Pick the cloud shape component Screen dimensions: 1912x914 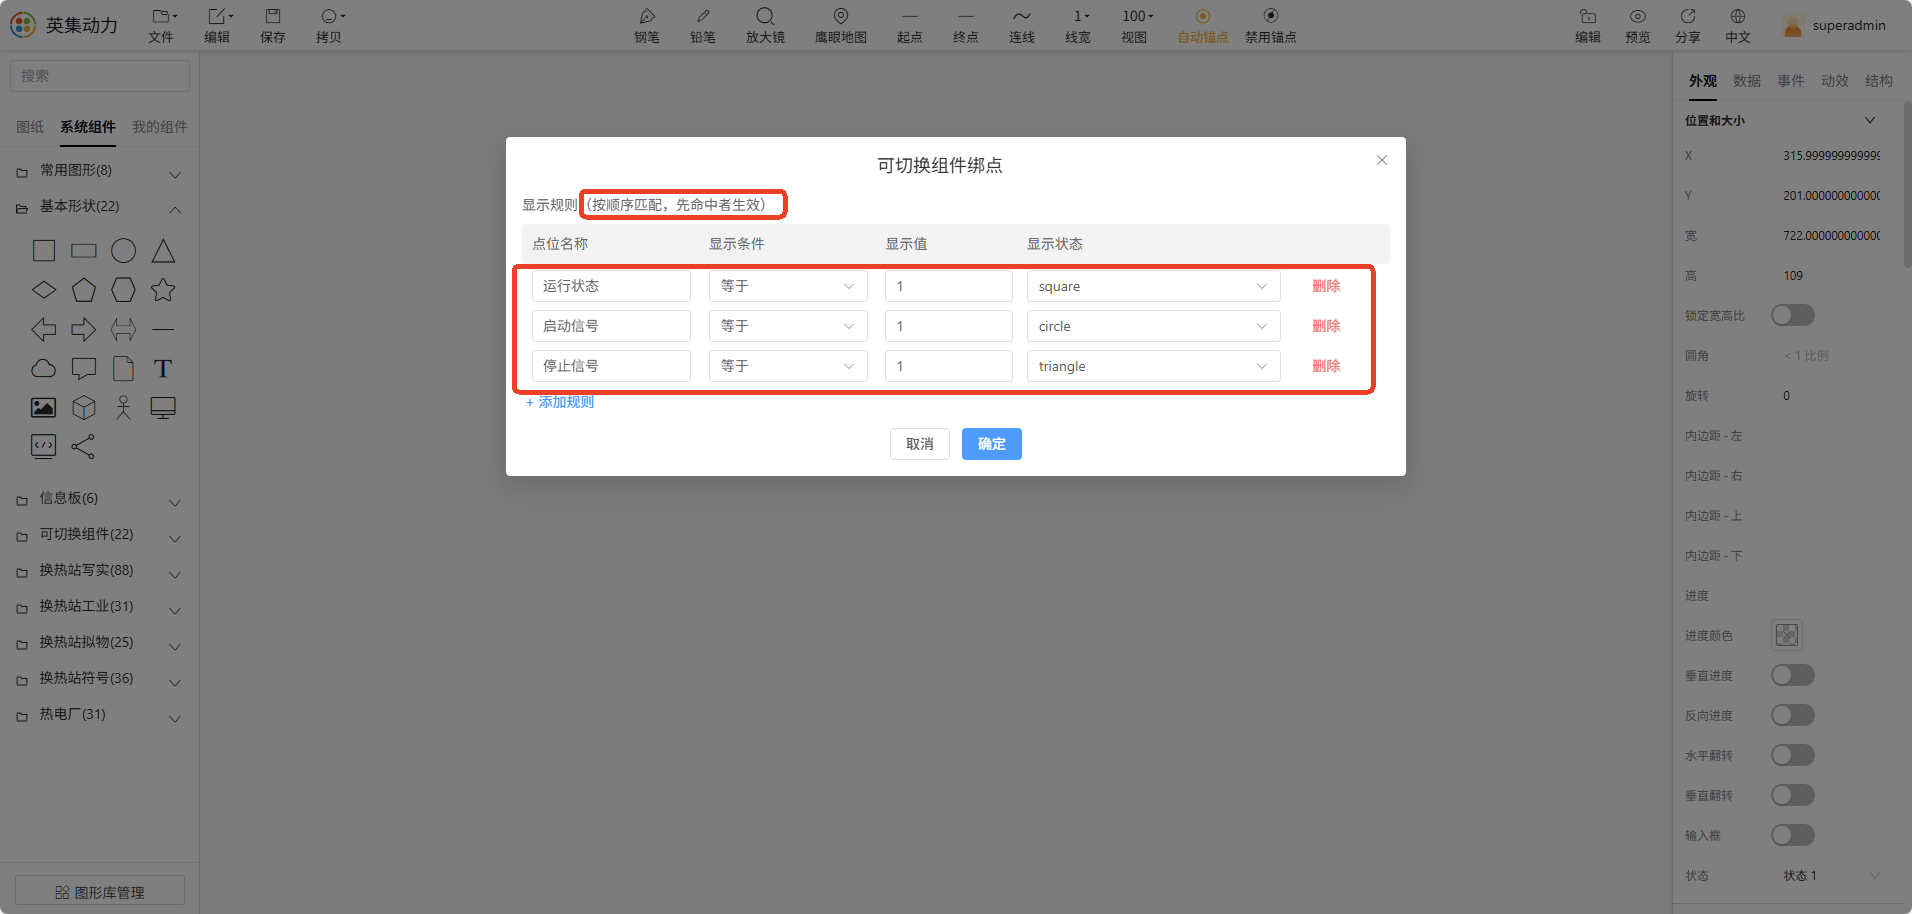[44, 368]
